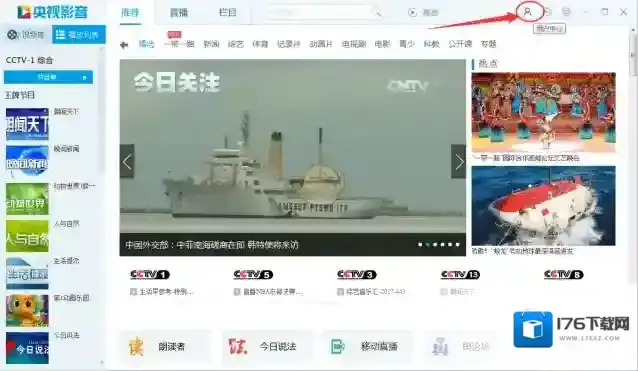Open the 人与自然 program thumbnail
The width and height of the screenshot is (638, 371).
coord(27,236)
